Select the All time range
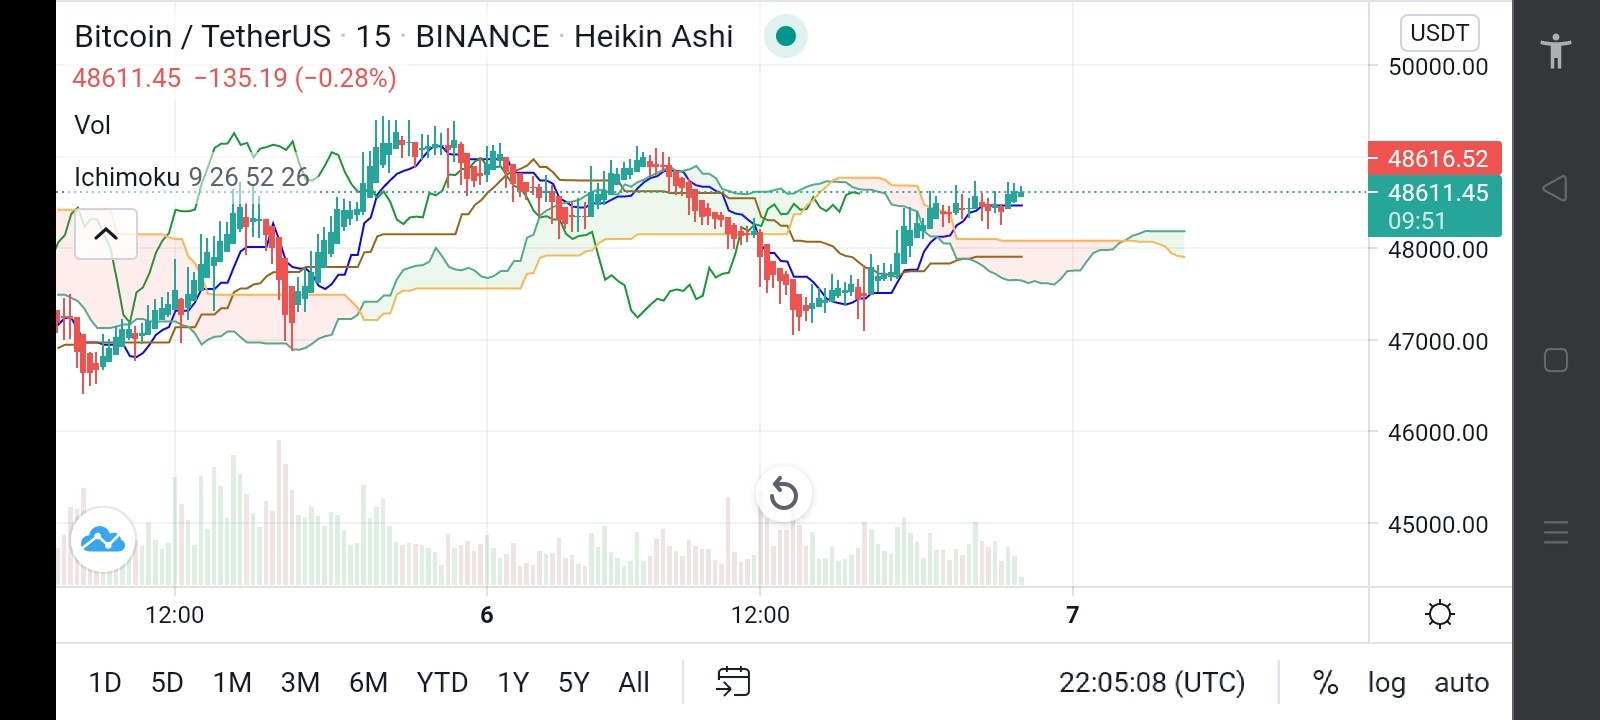The height and width of the screenshot is (720, 1600). 634,682
